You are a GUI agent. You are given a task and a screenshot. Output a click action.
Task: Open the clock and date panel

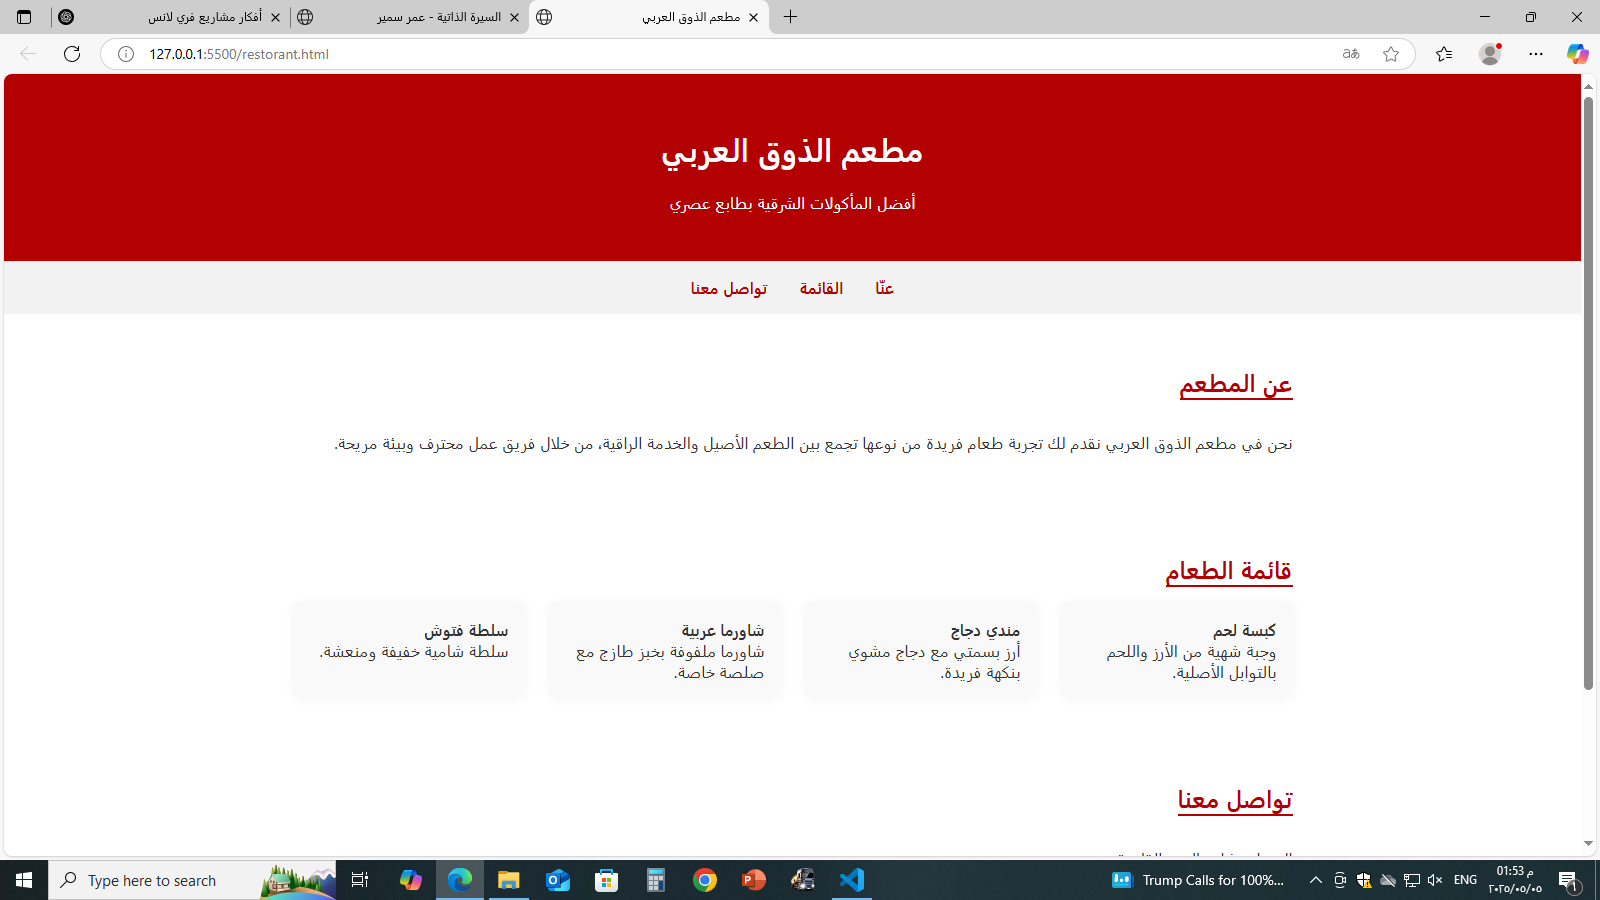click(1515, 880)
